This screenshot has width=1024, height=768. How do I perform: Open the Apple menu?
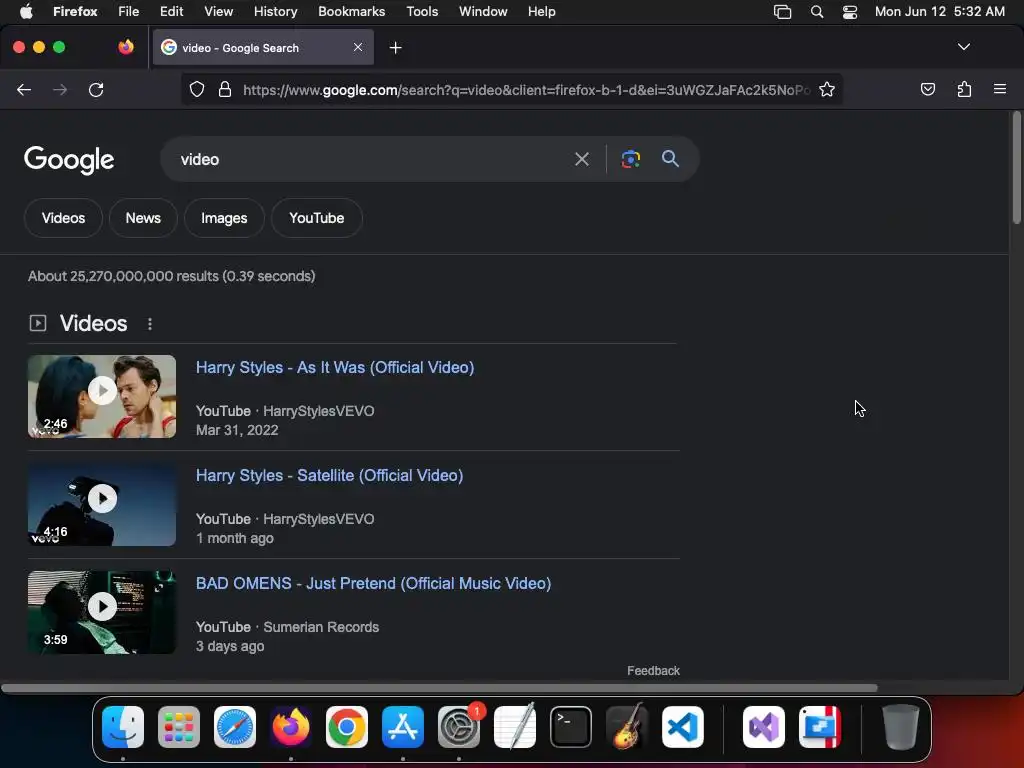tap(26, 11)
